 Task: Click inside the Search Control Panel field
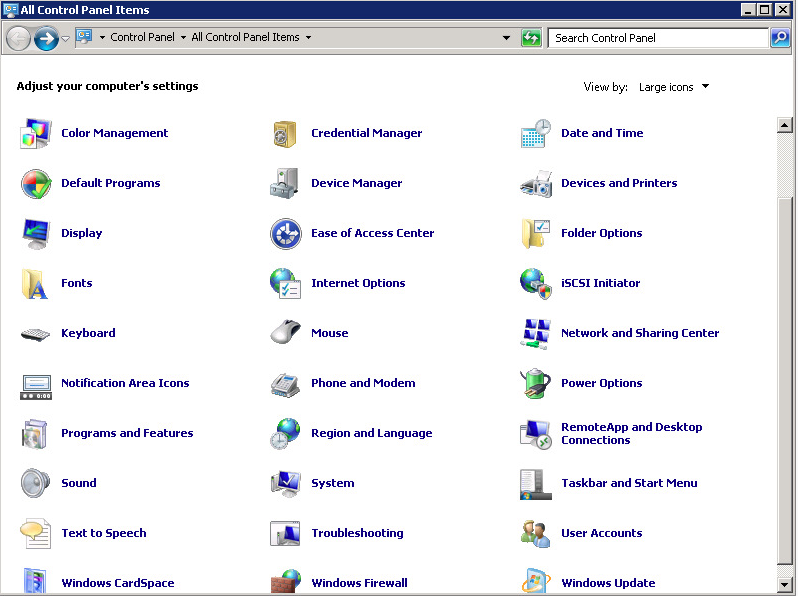(657, 38)
